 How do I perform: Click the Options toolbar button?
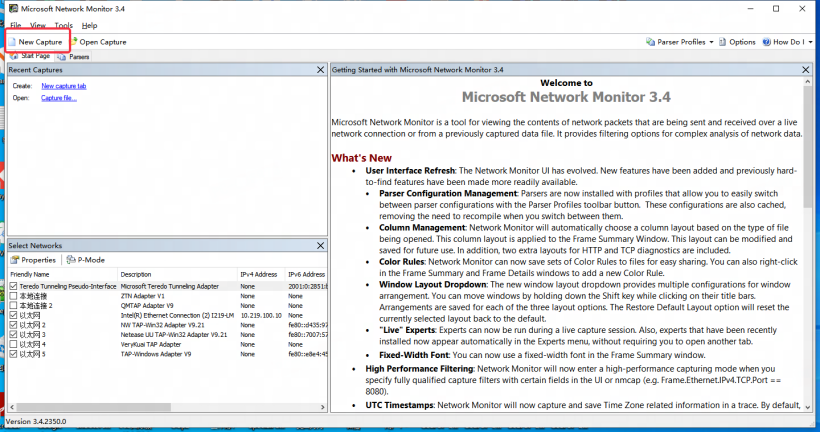pyautogui.click(x=737, y=42)
